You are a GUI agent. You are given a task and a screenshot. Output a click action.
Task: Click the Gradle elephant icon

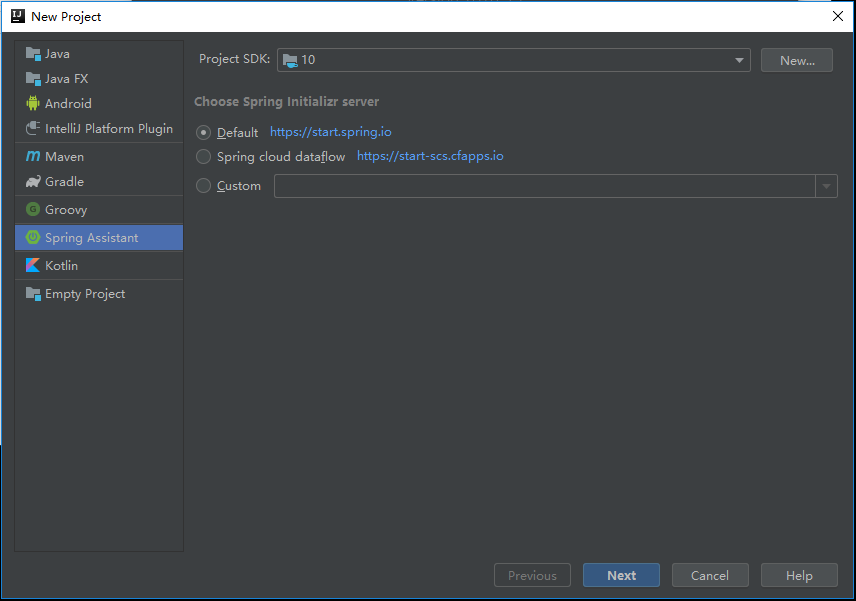[x=33, y=181]
